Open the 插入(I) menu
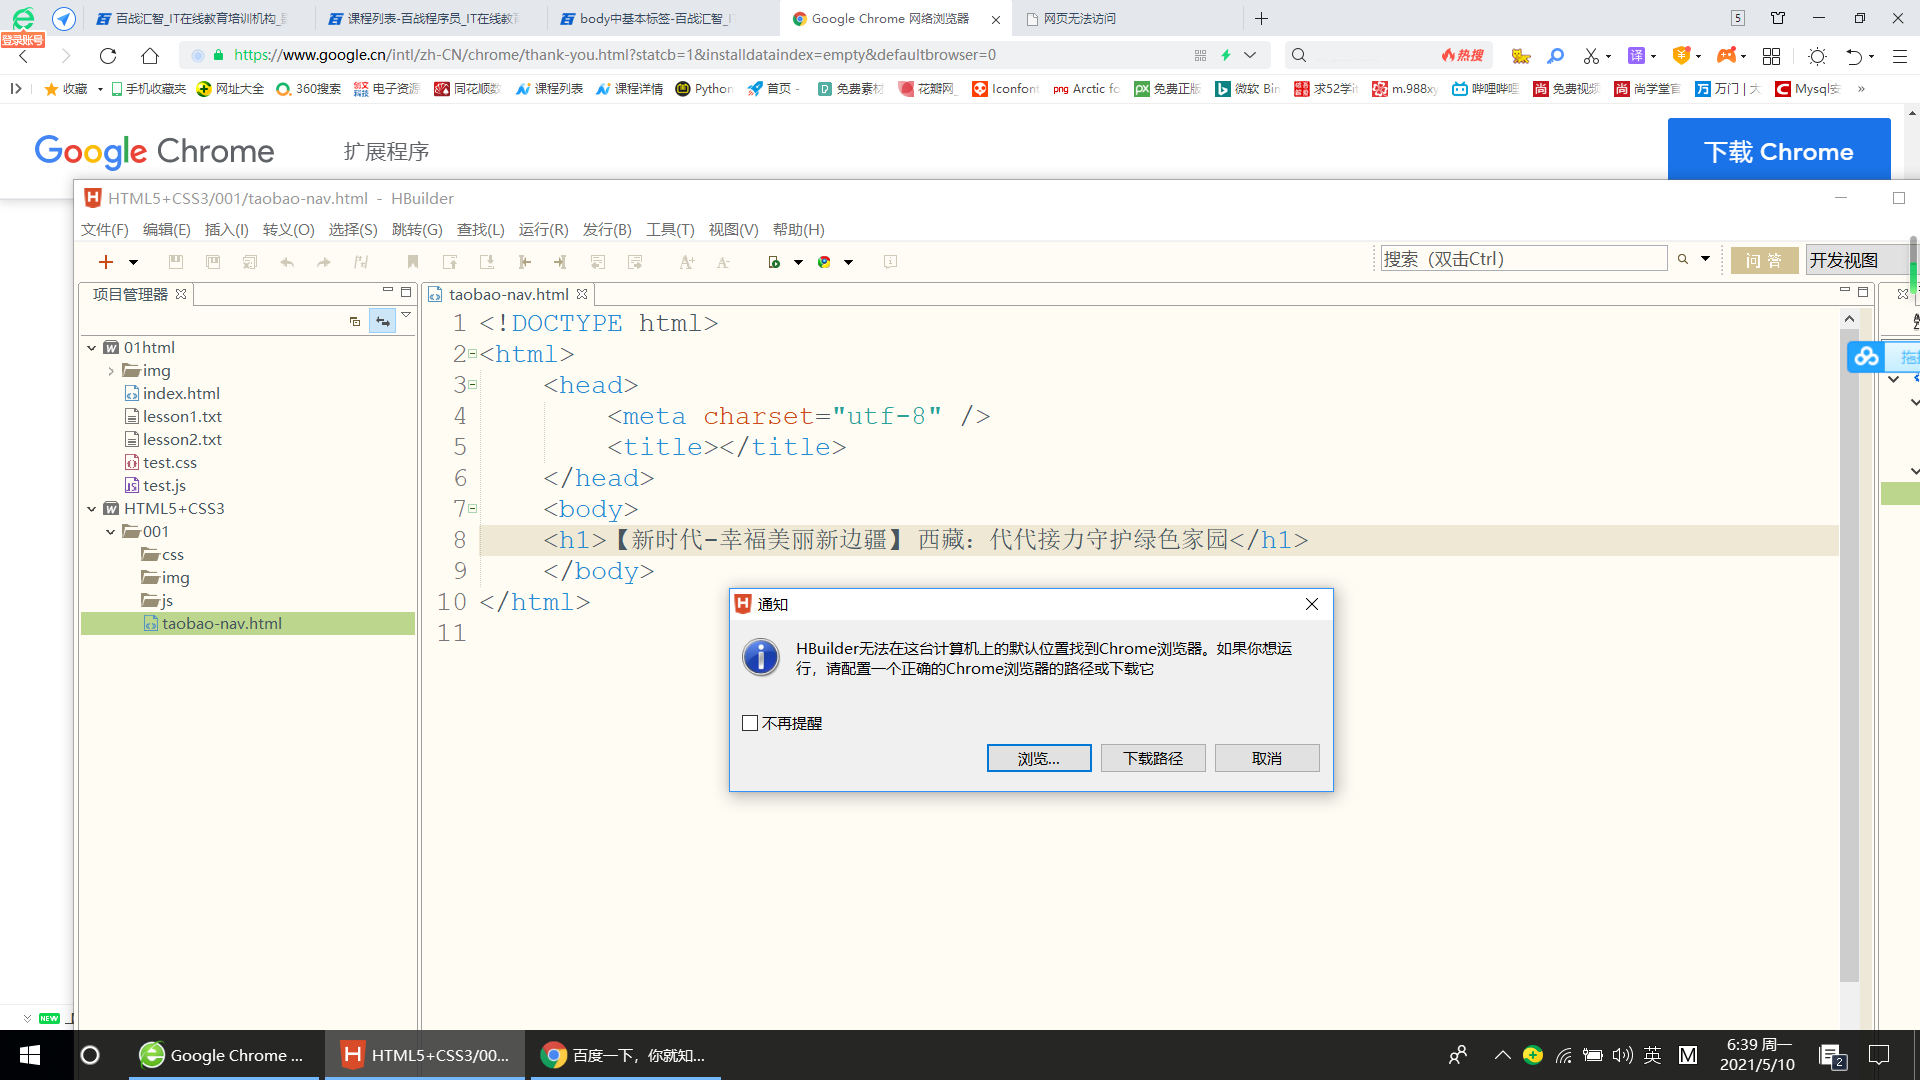Image resolution: width=1920 pixels, height=1080 pixels. point(227,229)
